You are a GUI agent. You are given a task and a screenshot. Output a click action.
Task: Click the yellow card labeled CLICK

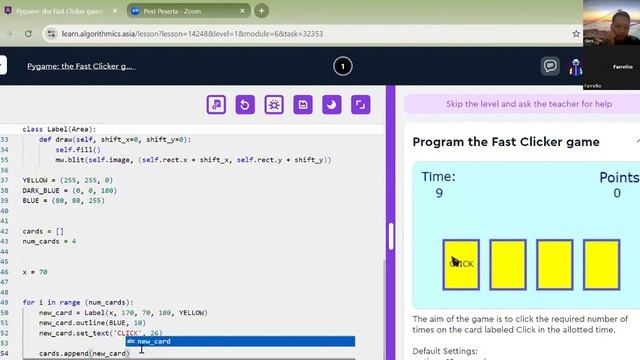(x=461, y=264)
